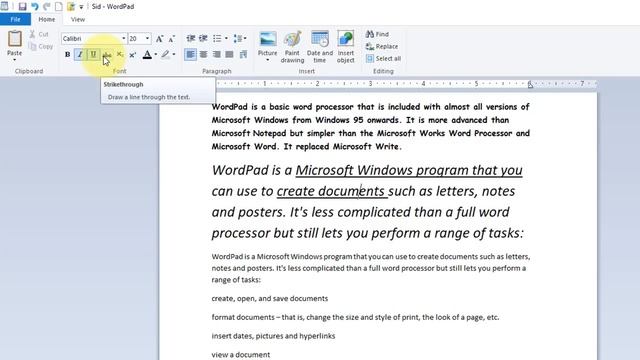
Task: Open the highlight color dropdown arrow
Action: point(174,54)
